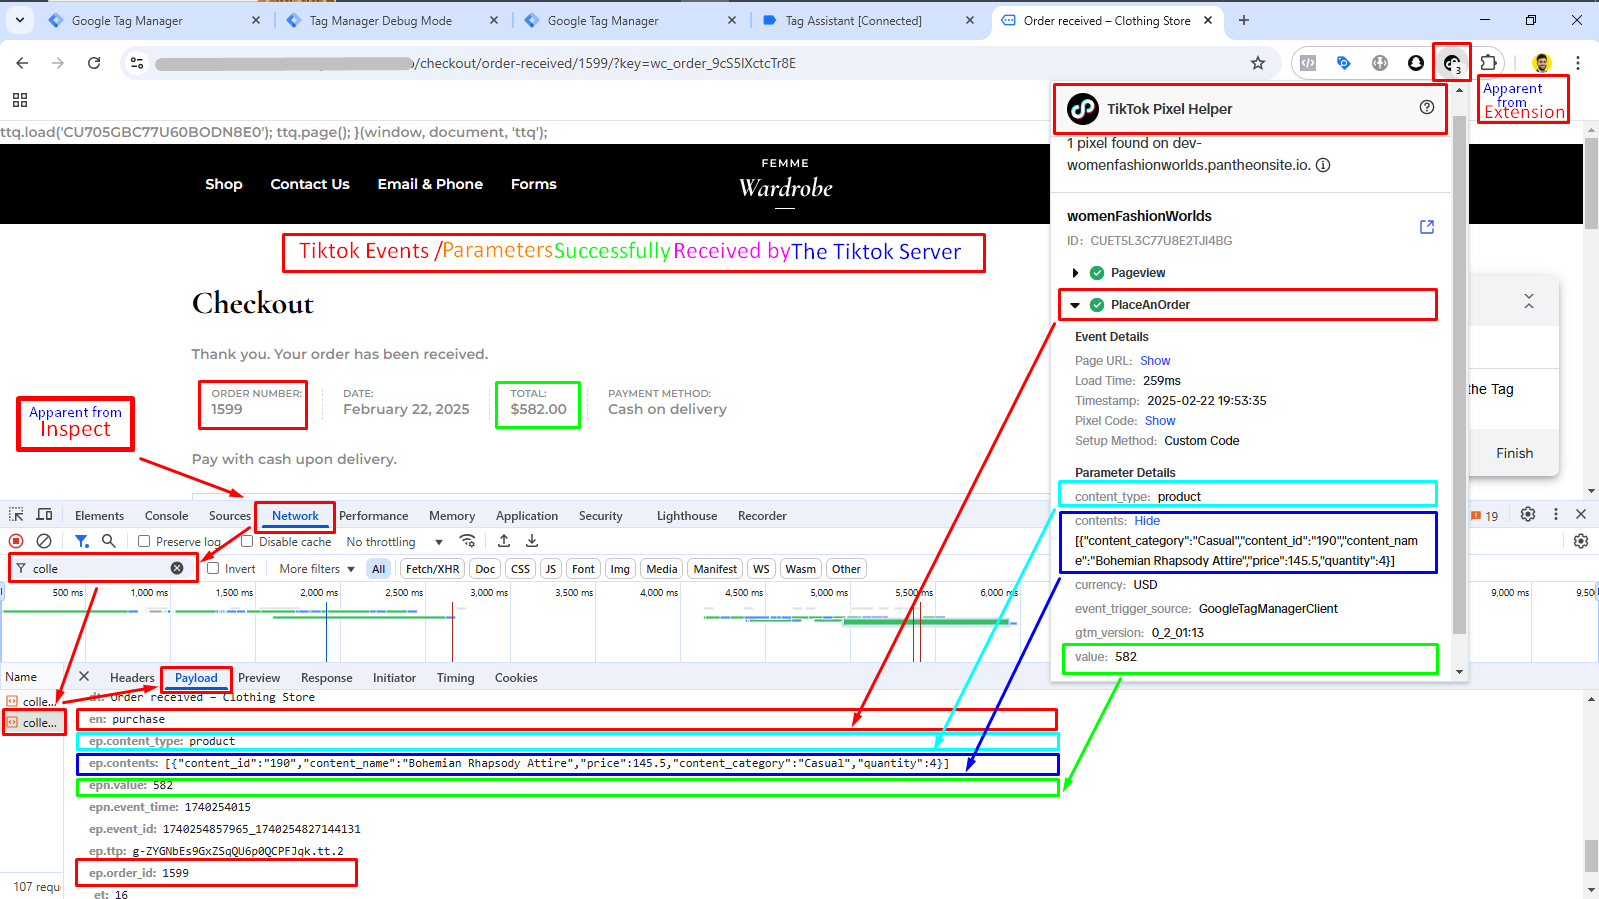The width and height of the screenshot is (1599, 899).
Task: Open the More filters dropdown
Action: click(x=317, y=569)
